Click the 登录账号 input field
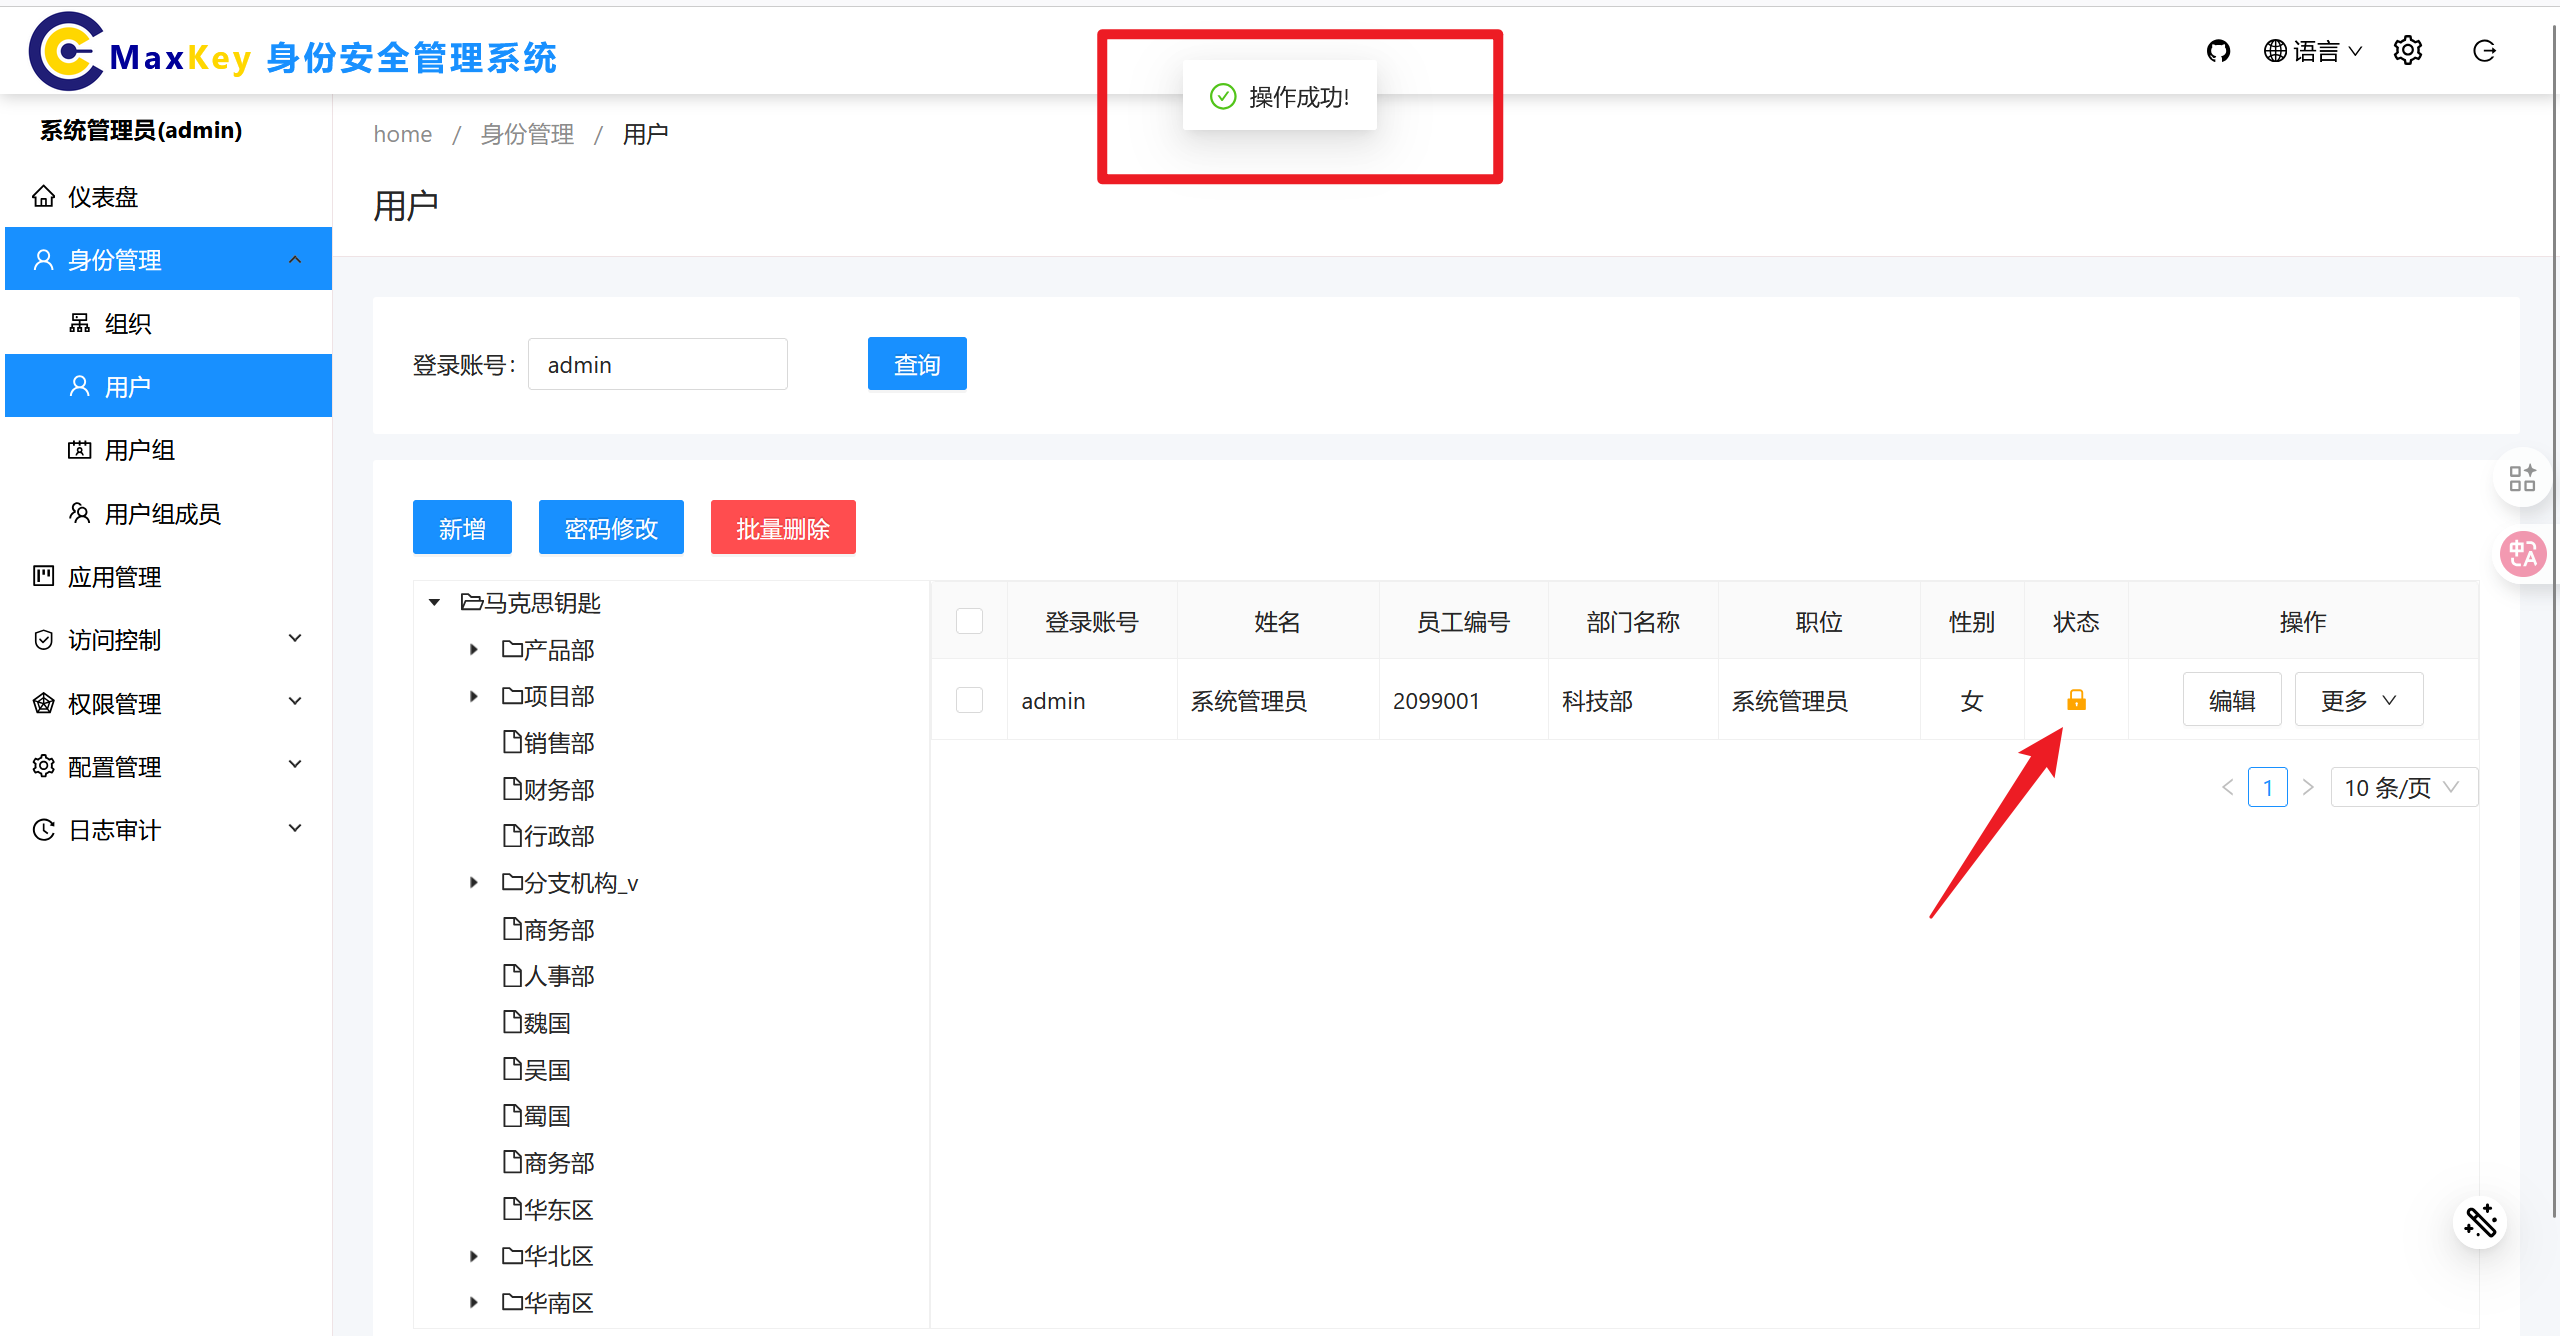The height and width of the screenshot is (1336, 2560). (657, 364)
